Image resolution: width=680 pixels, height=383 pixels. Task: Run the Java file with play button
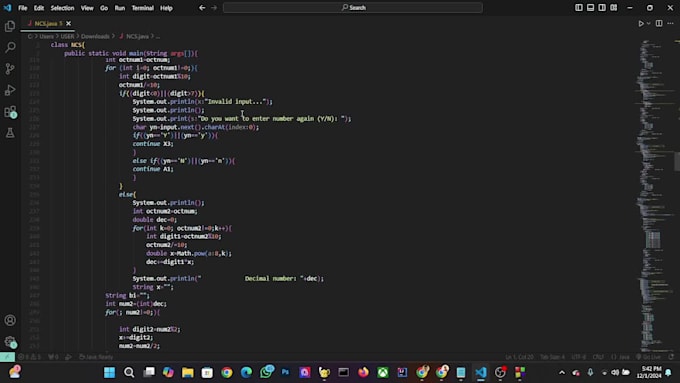[x=641, y=23]
